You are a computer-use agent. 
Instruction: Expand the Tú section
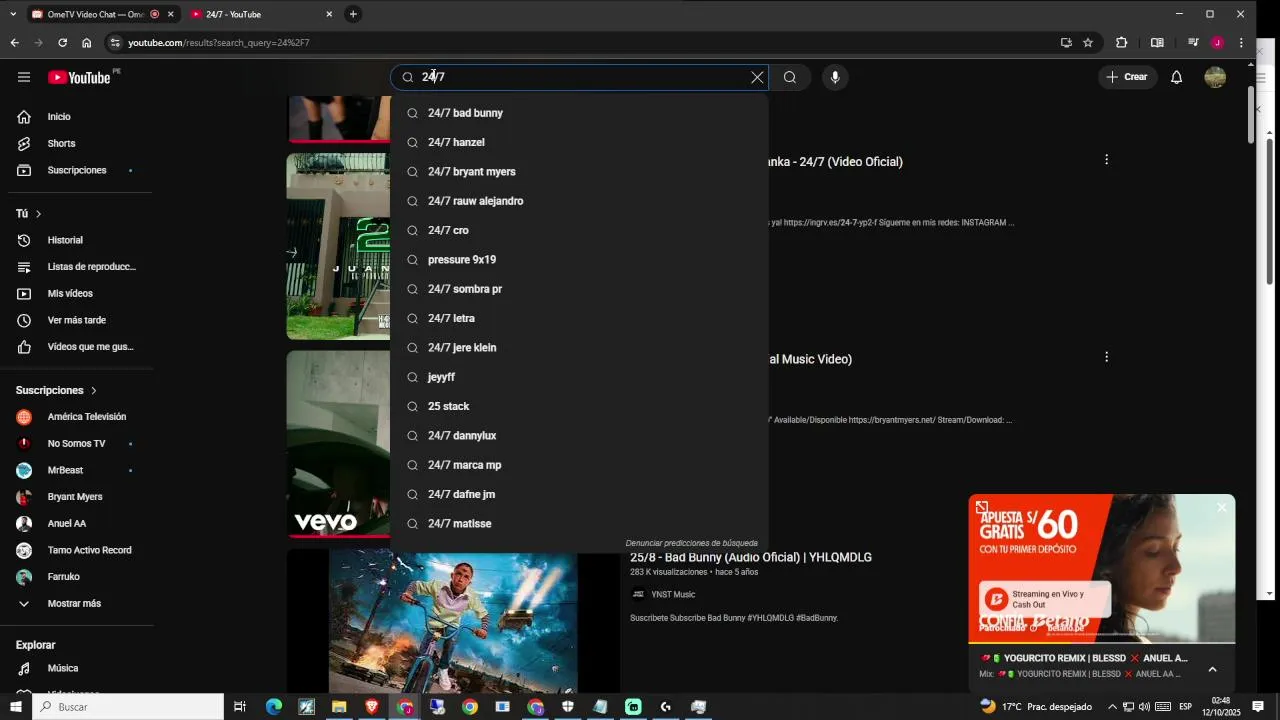coord(29,214)
